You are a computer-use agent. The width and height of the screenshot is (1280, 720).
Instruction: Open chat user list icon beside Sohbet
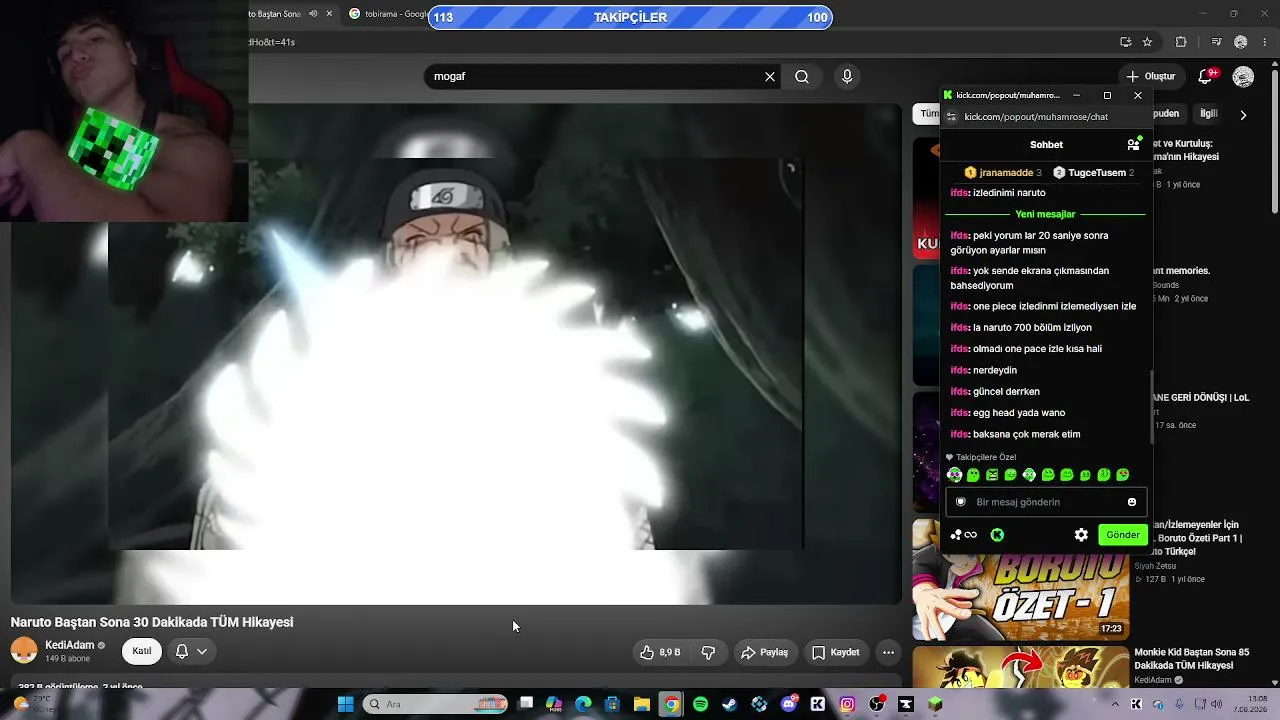click(1133, 144)
